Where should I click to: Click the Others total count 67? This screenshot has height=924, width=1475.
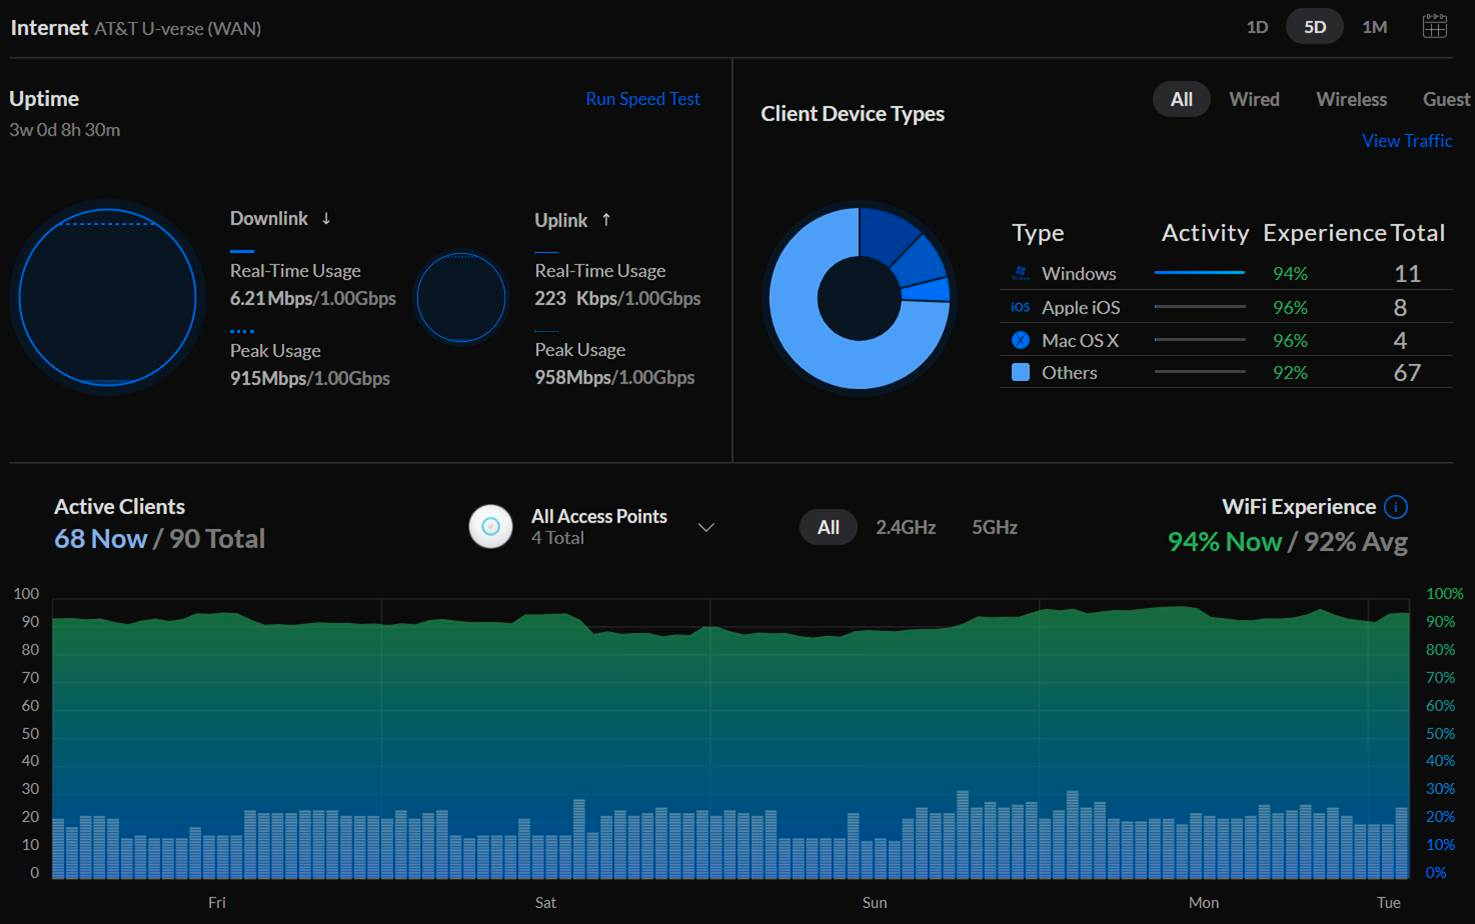click(x=1407, y=372)
